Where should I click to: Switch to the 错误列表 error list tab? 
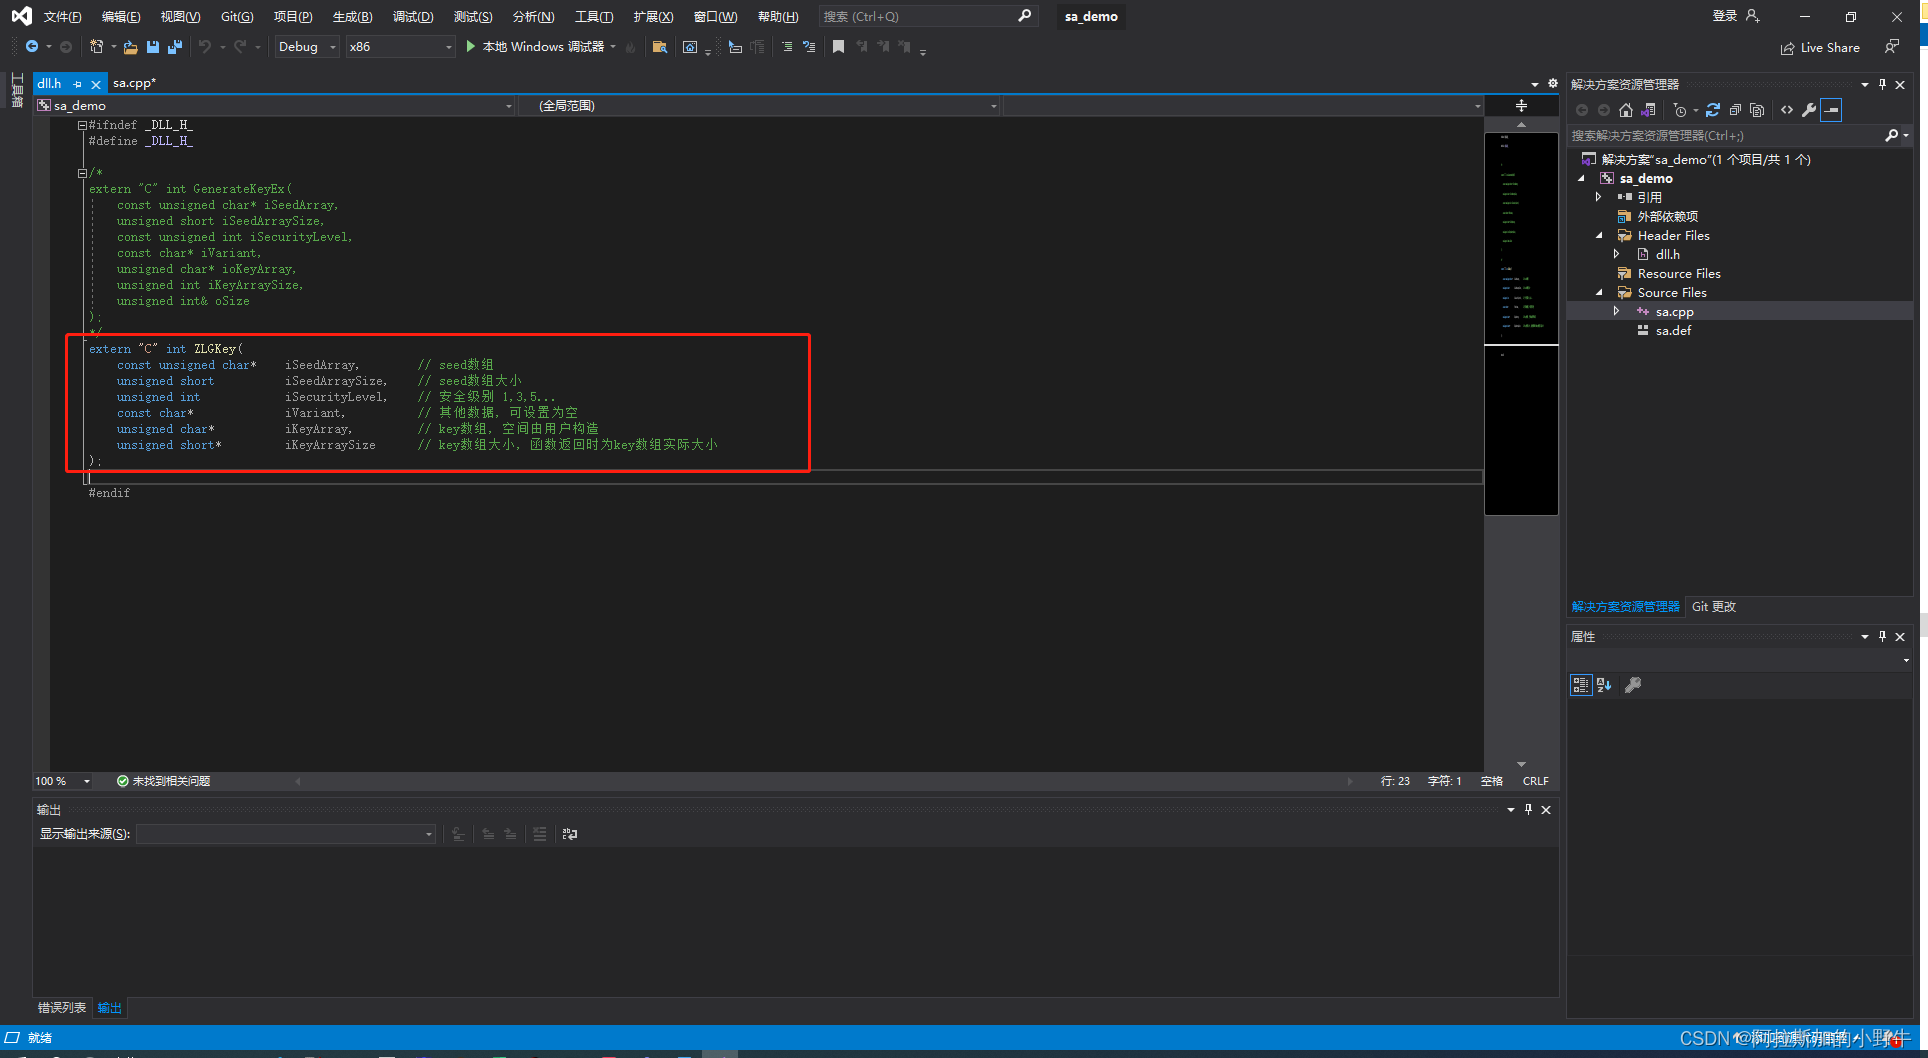coord(62,1008)
